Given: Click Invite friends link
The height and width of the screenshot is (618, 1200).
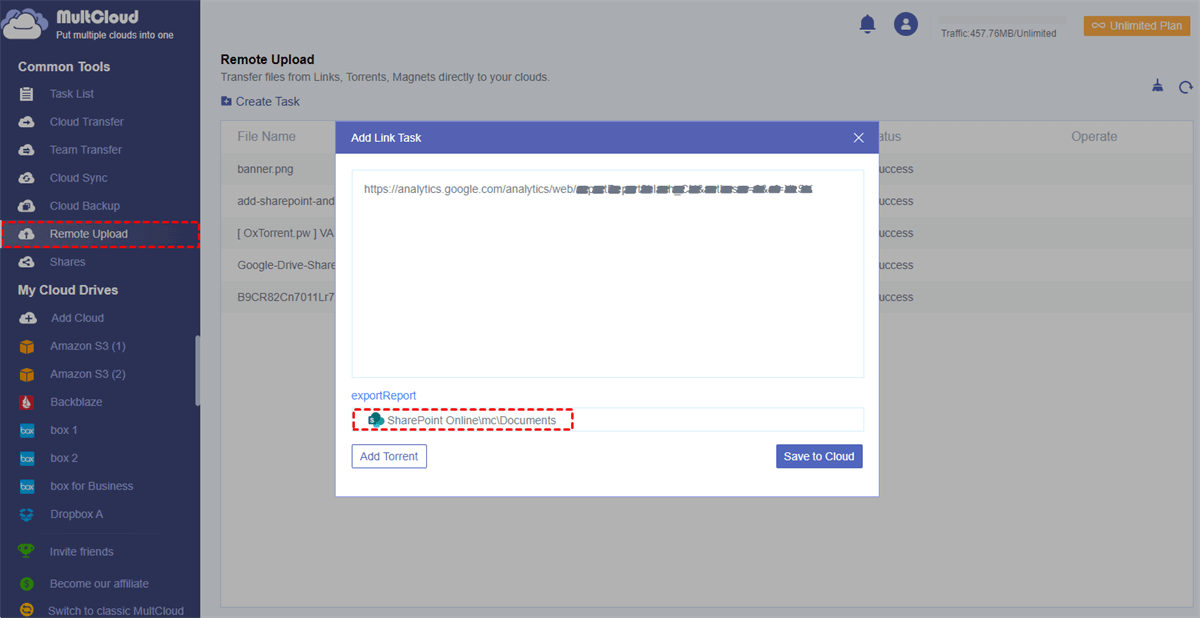Looking at the screenshot, I should tap(82, 551).
